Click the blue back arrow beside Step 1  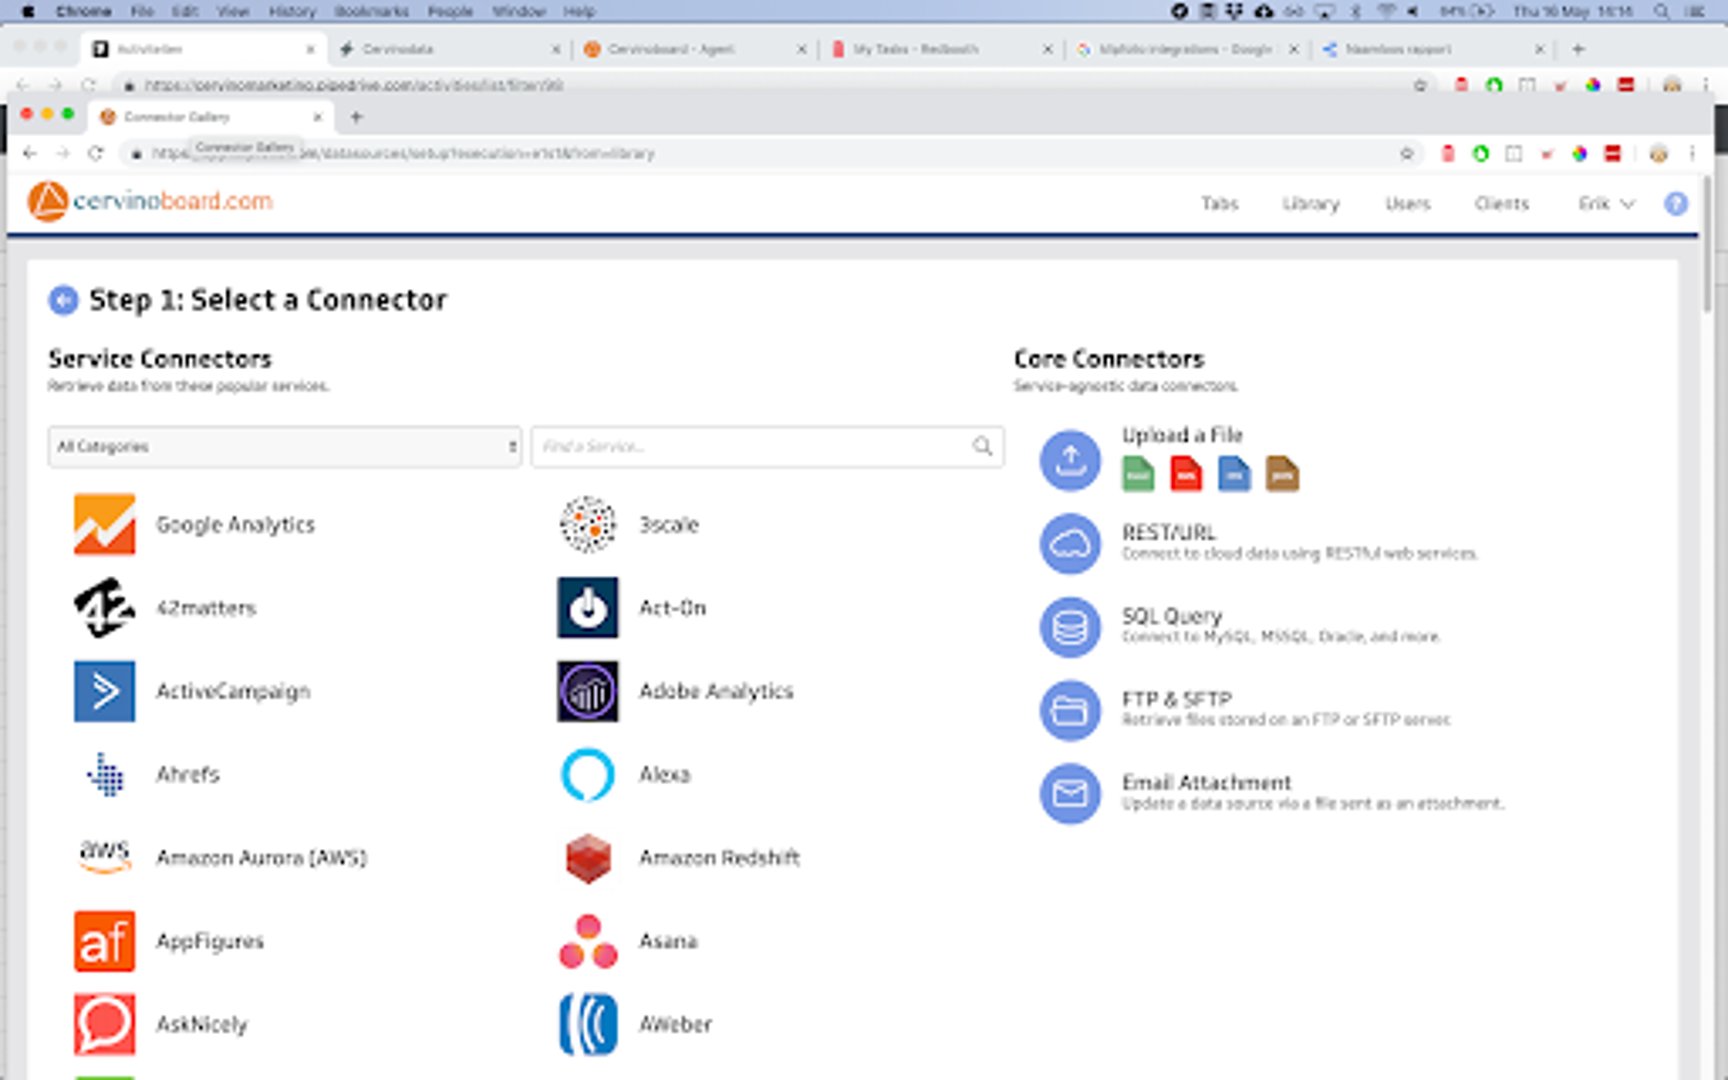click(63, 300)
